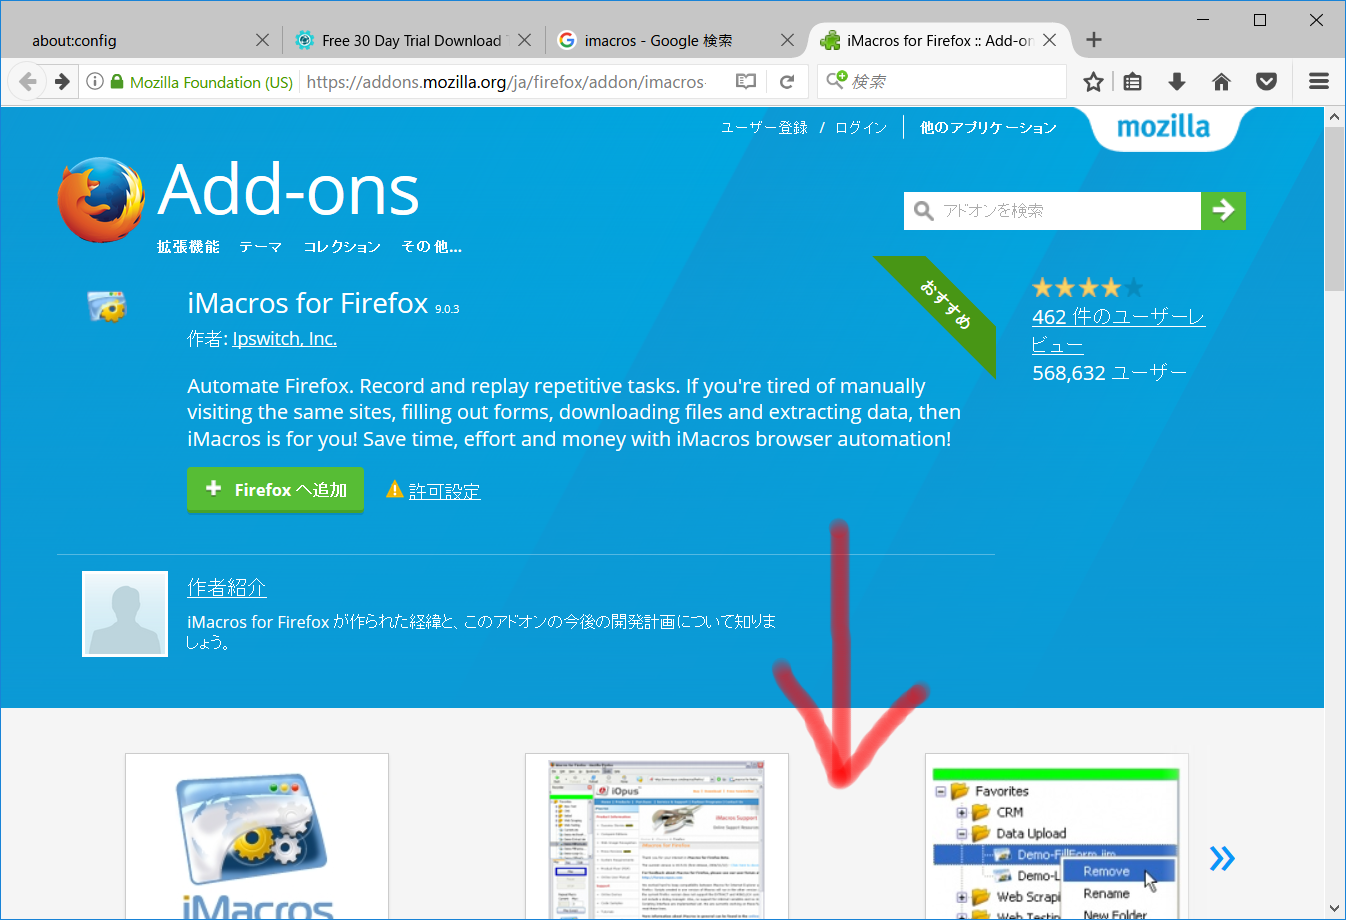Submit add-on search with green arrow button

point(1223,211)
